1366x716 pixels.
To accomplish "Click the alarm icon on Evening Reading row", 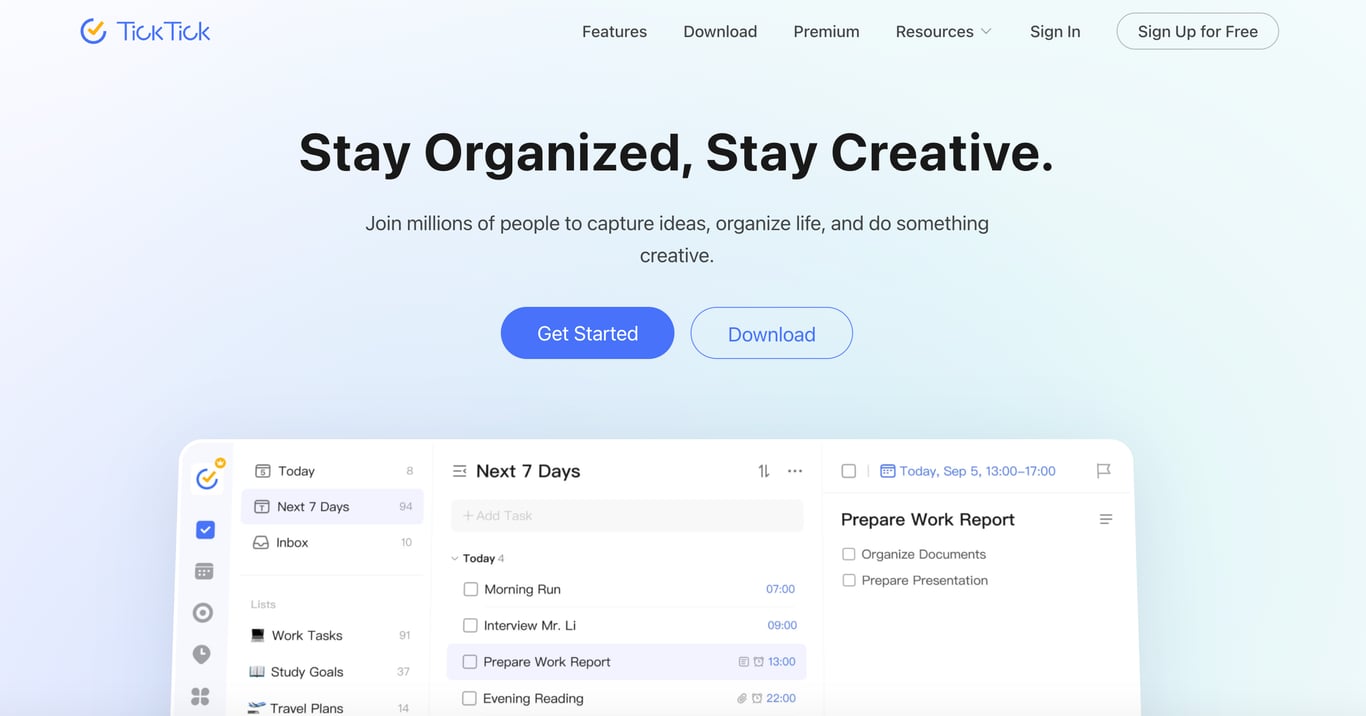I will (x=757, y=698).
